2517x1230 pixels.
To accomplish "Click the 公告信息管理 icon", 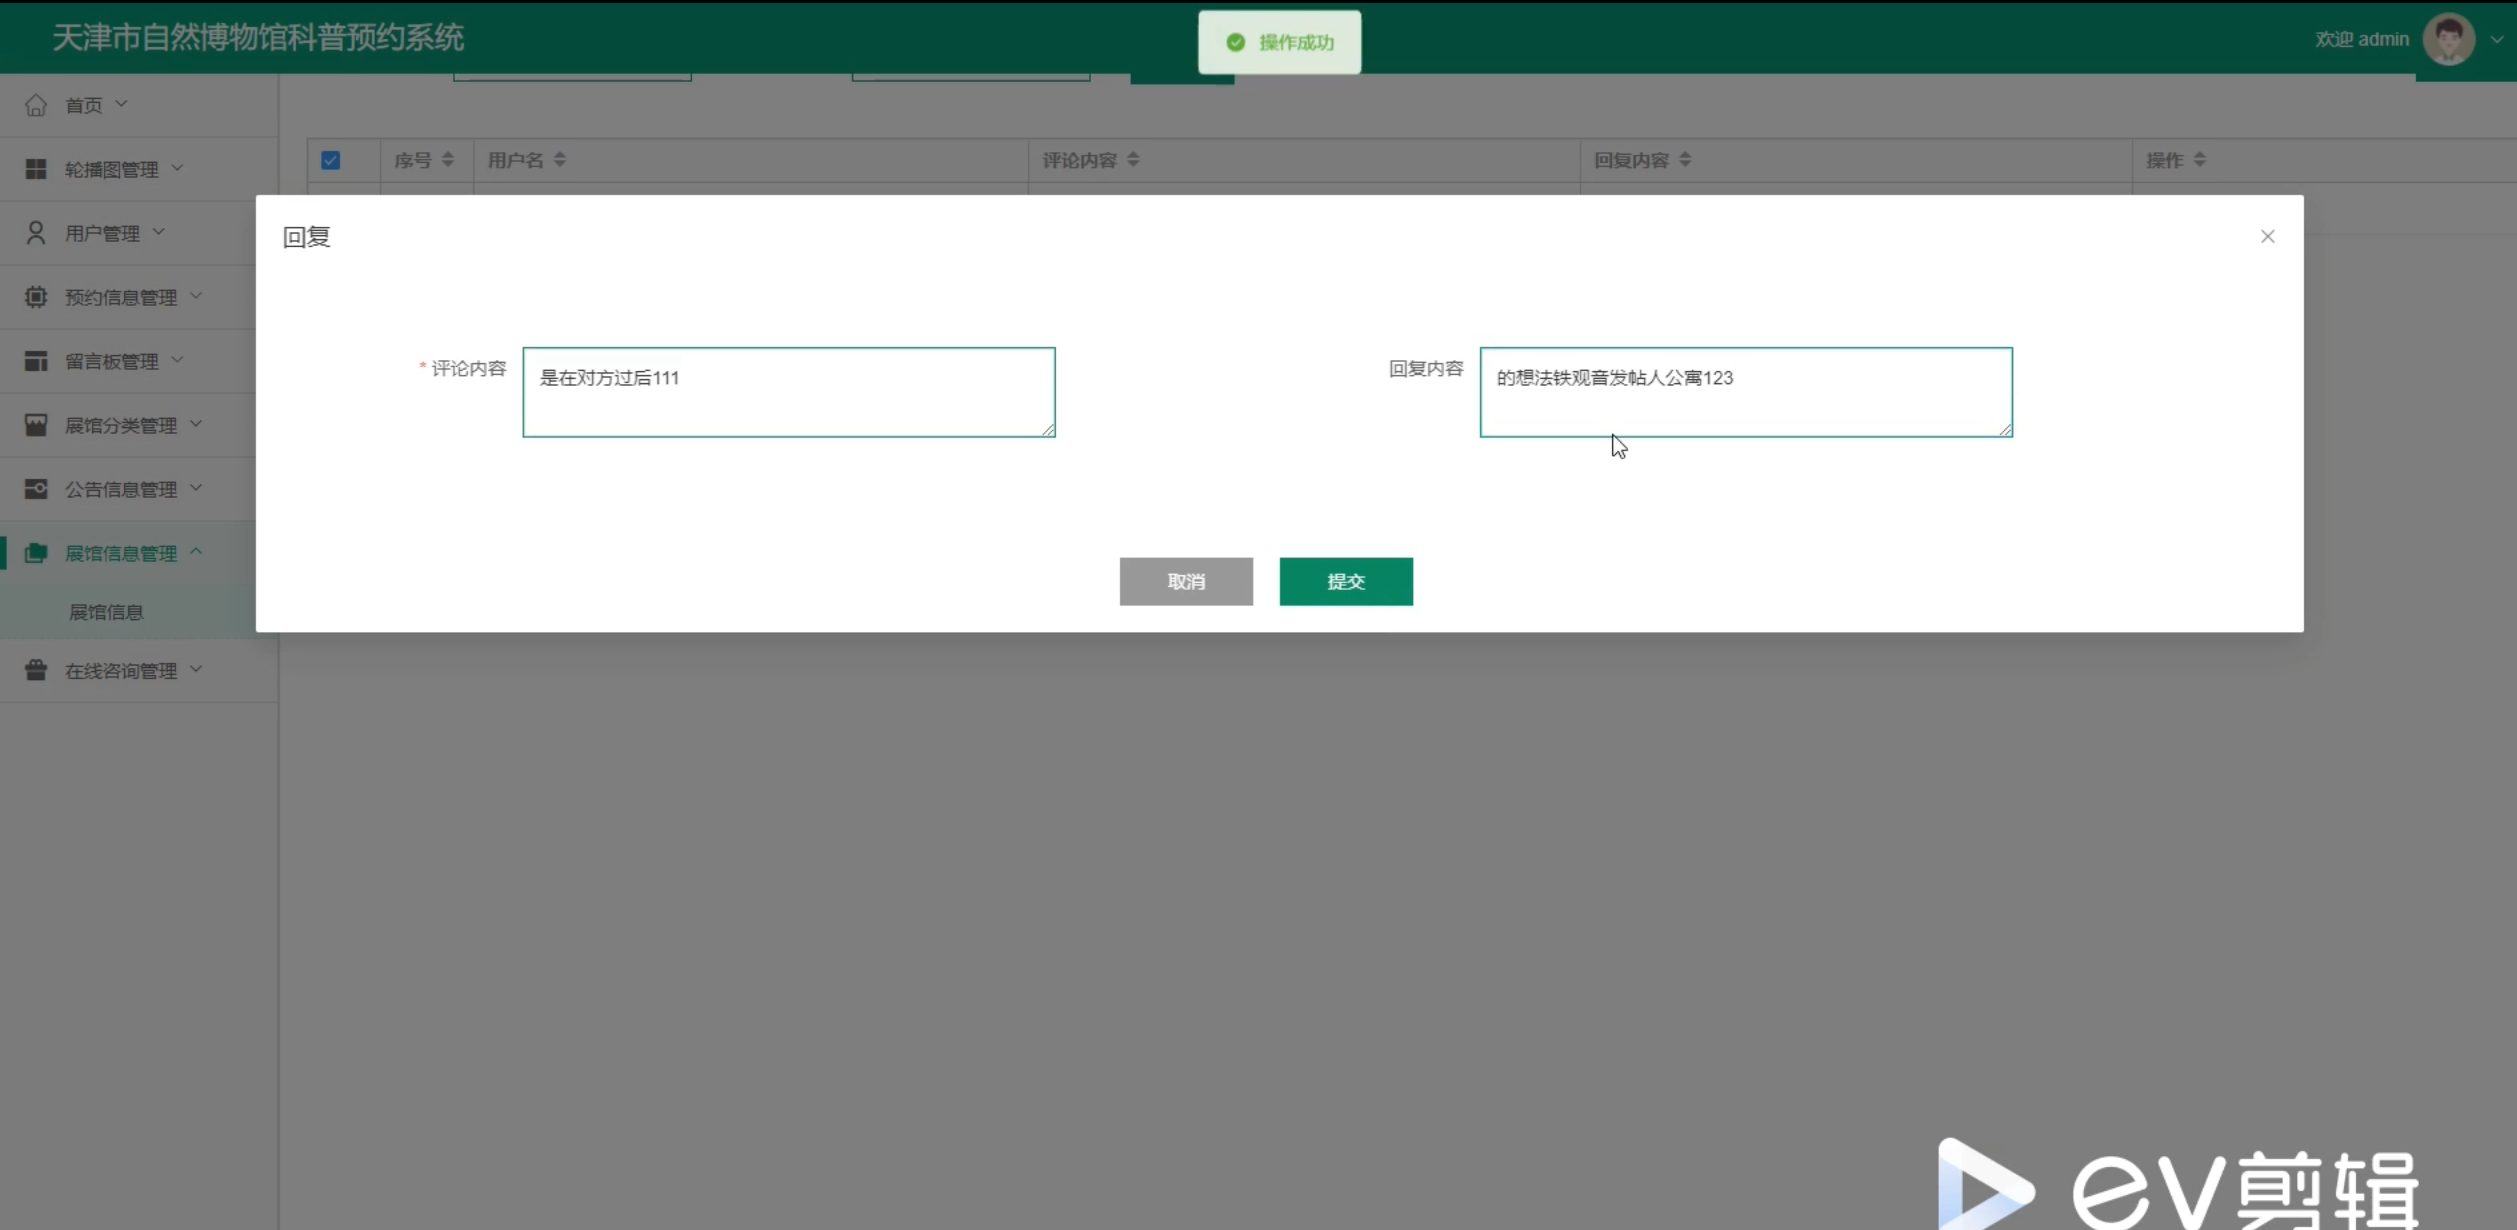I will coord(36,489).
